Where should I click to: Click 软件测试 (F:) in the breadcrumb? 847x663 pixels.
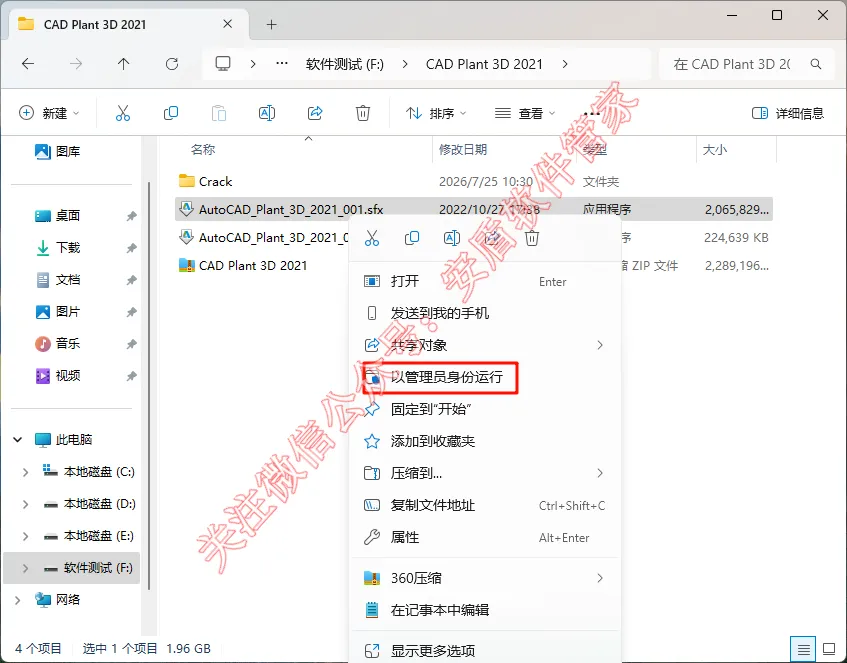345,64
